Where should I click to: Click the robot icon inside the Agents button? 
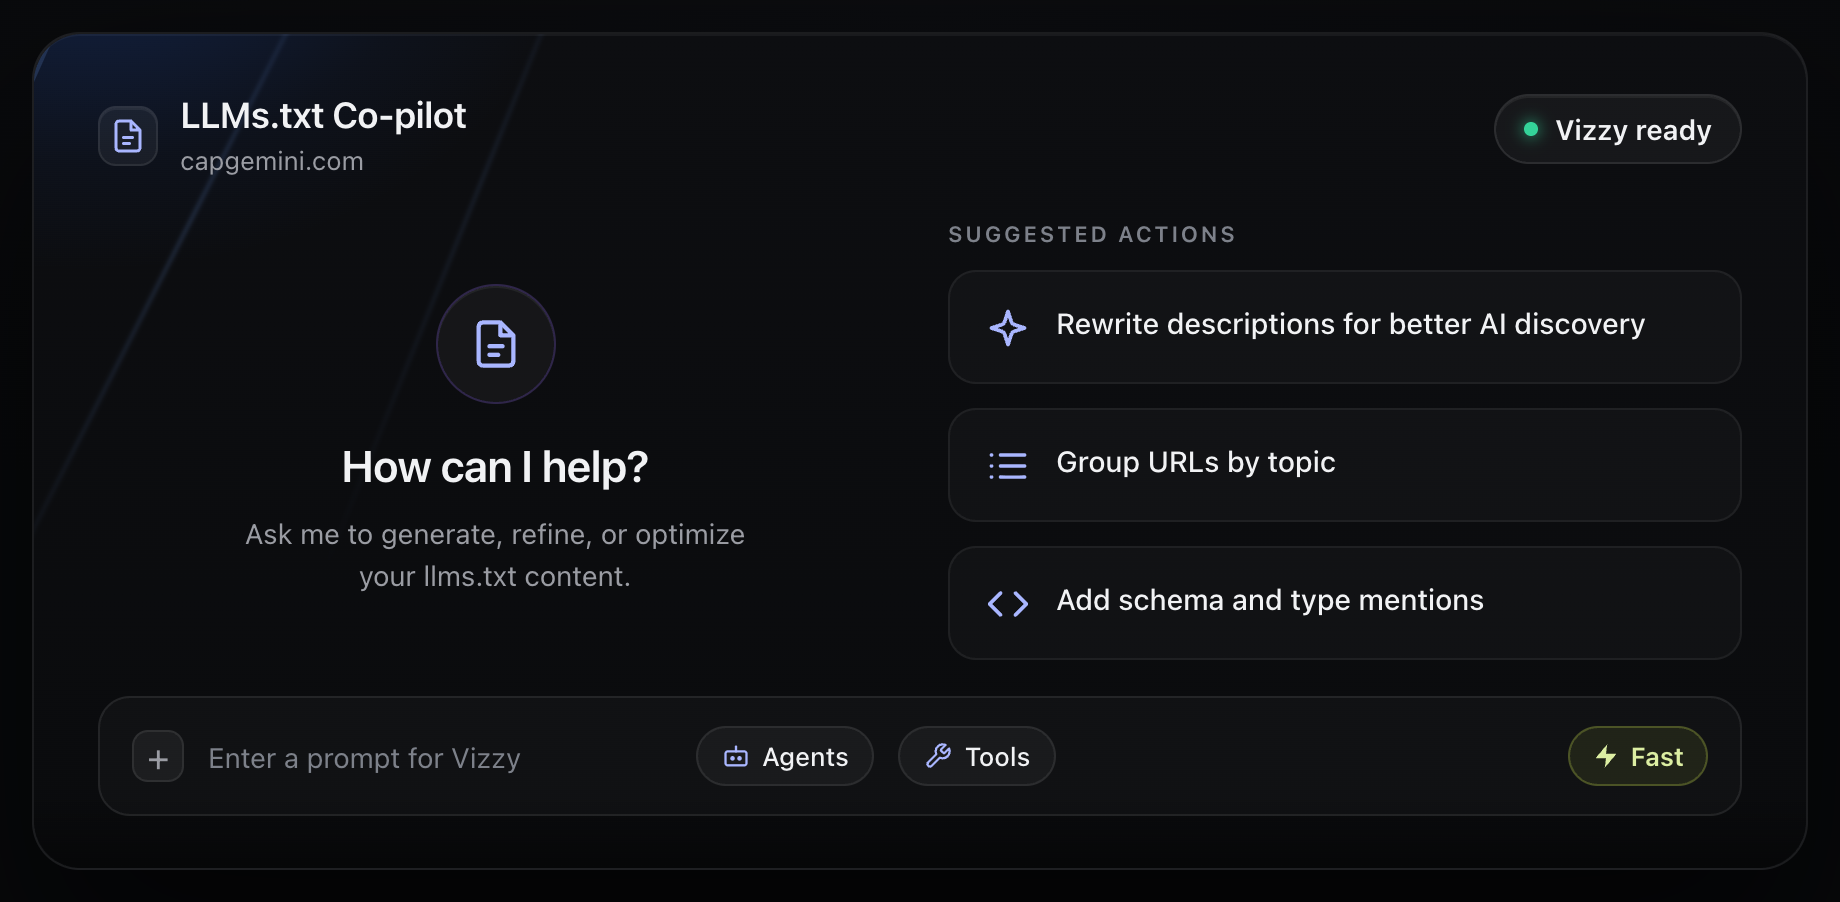pos(736,756)
